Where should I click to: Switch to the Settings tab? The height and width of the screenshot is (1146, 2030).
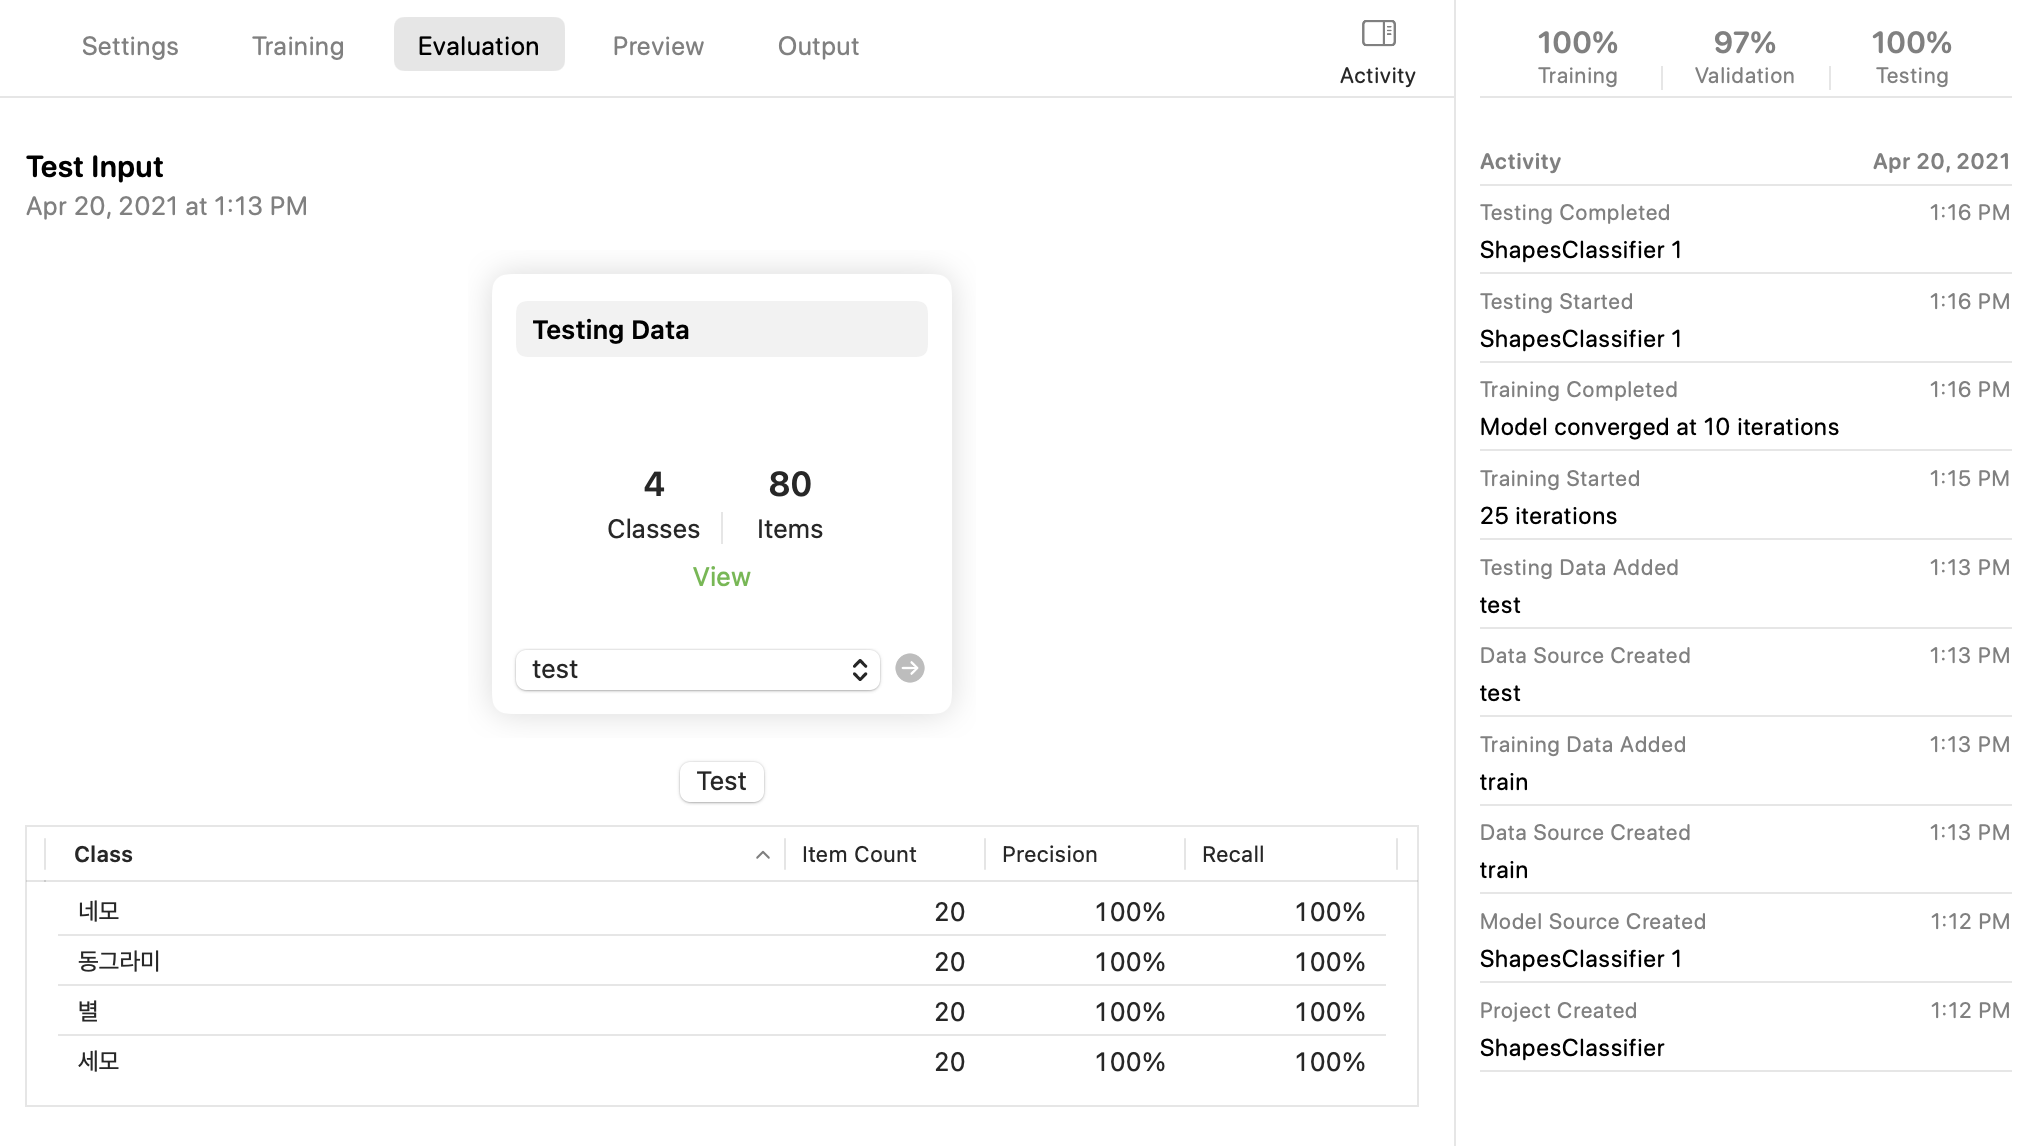click(x=130, y=46)
